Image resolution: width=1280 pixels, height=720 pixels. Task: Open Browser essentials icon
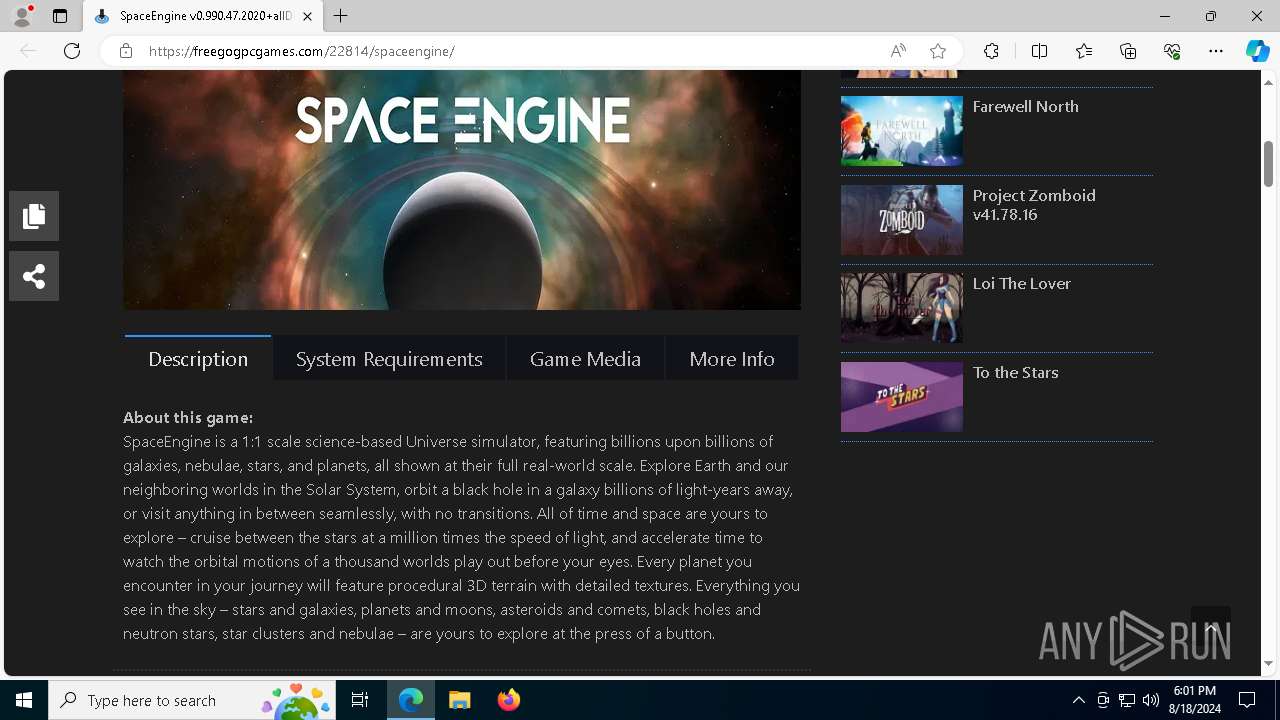(1172, 51)
